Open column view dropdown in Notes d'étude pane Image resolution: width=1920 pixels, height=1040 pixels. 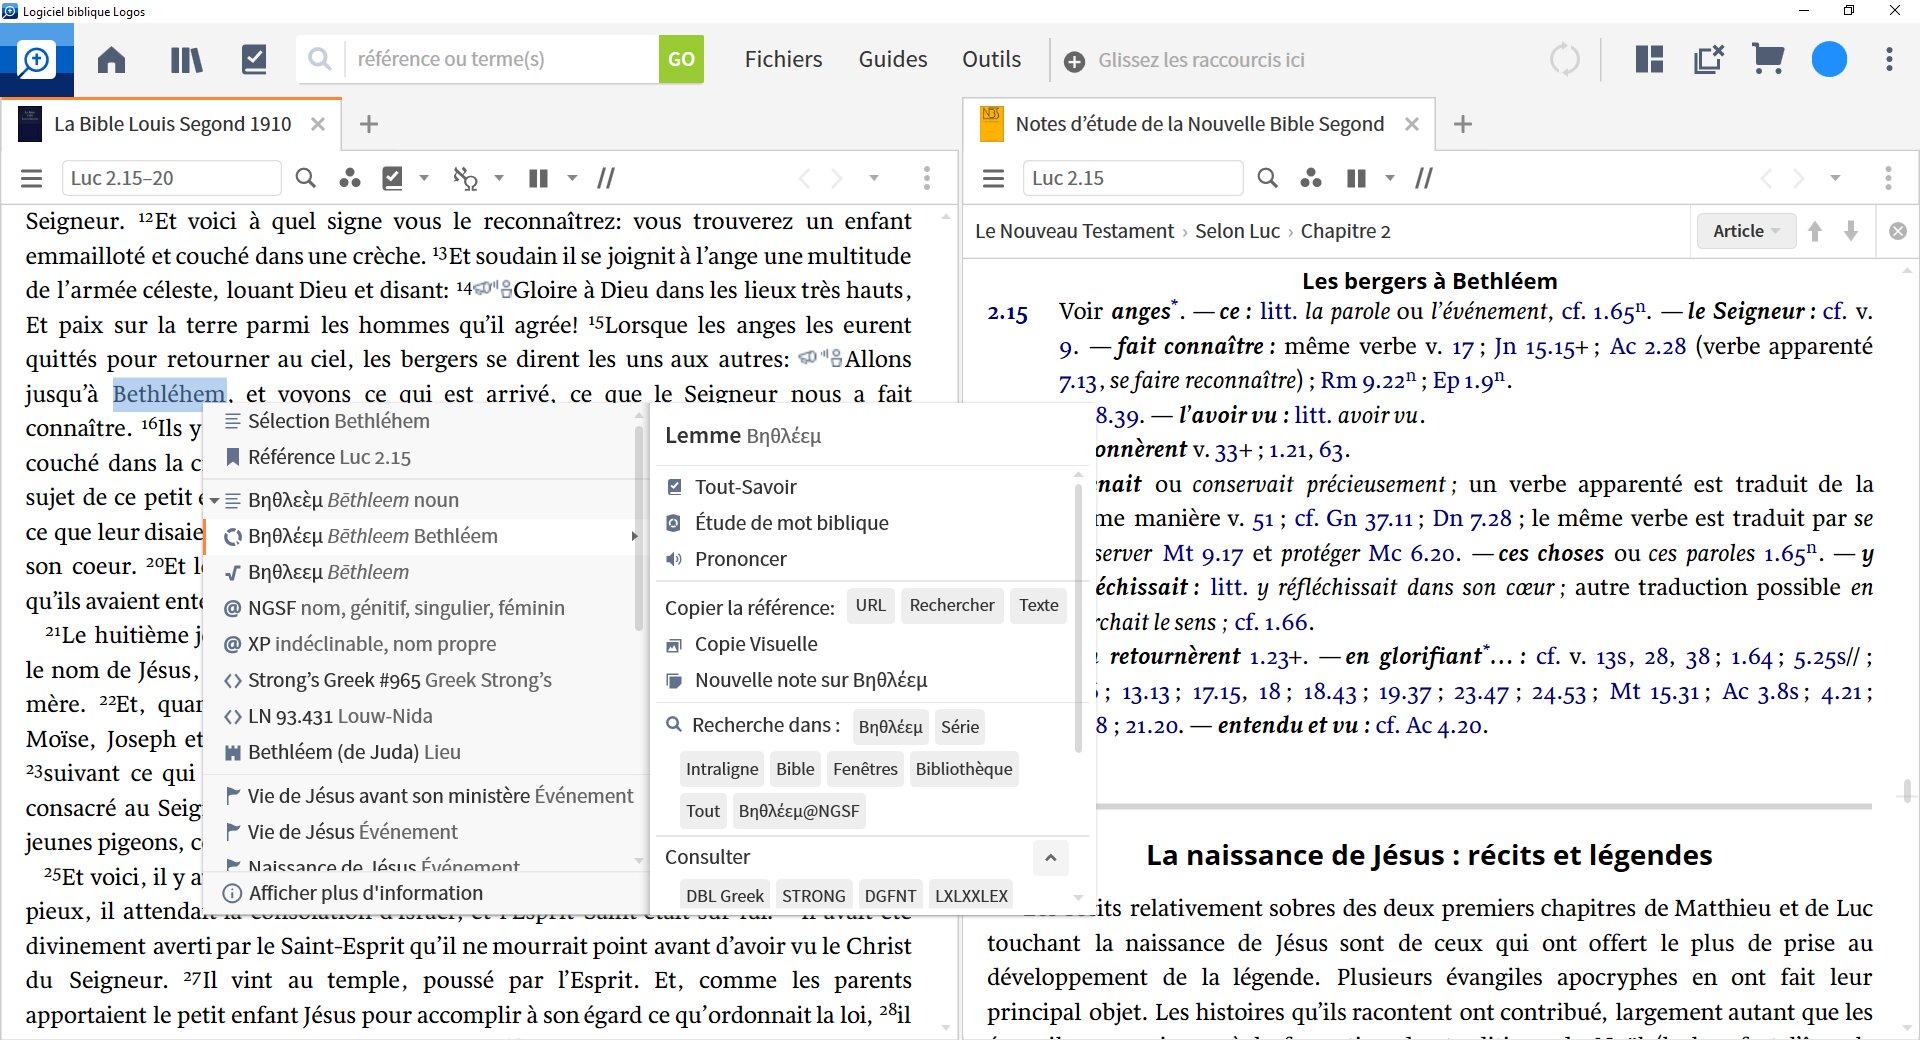(x=1389, y=178)
